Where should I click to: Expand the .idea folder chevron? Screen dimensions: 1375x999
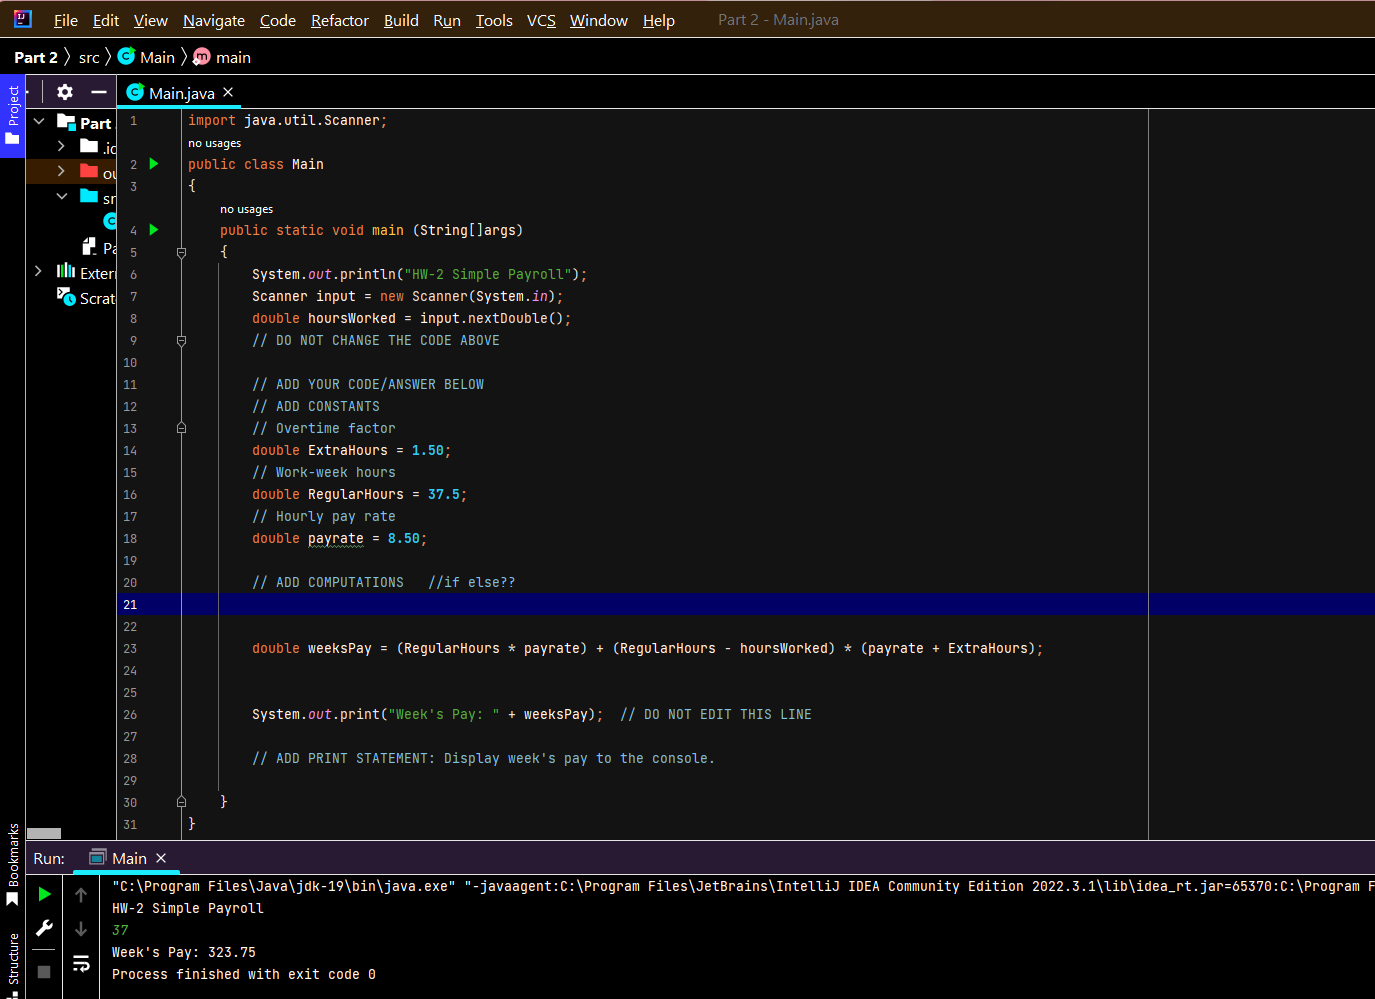(x=61, y=146)
